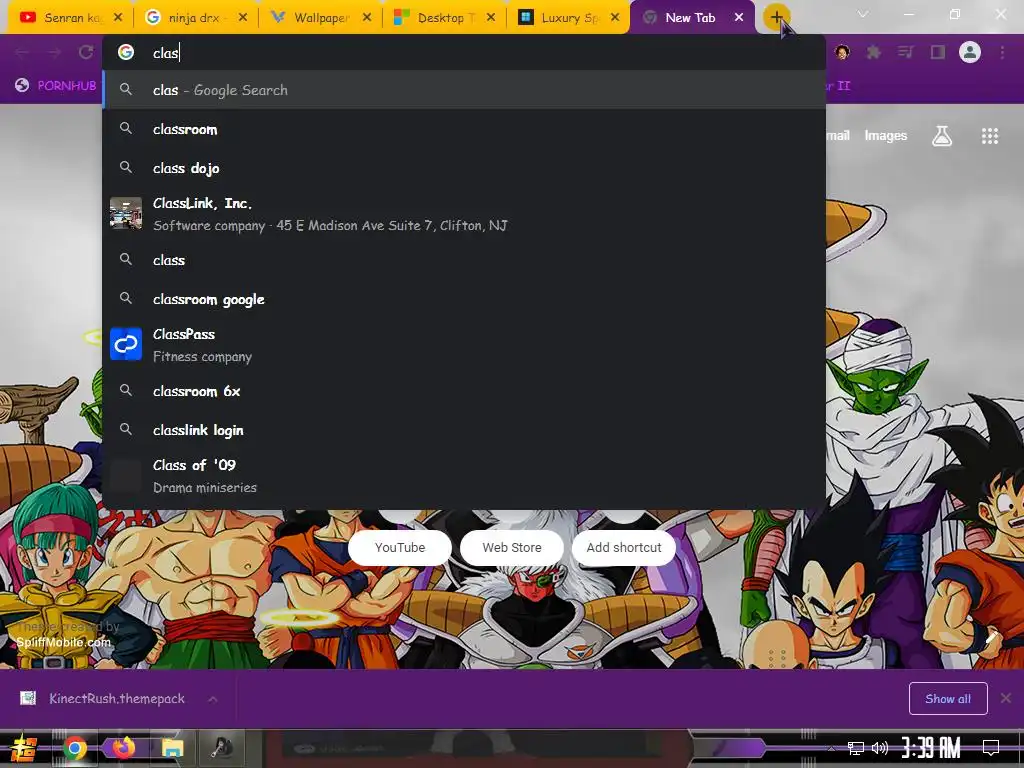Expand the KinectRush.themepack download options
Image resolution: width=1024 pixels, height=768 pixels.
213,699
